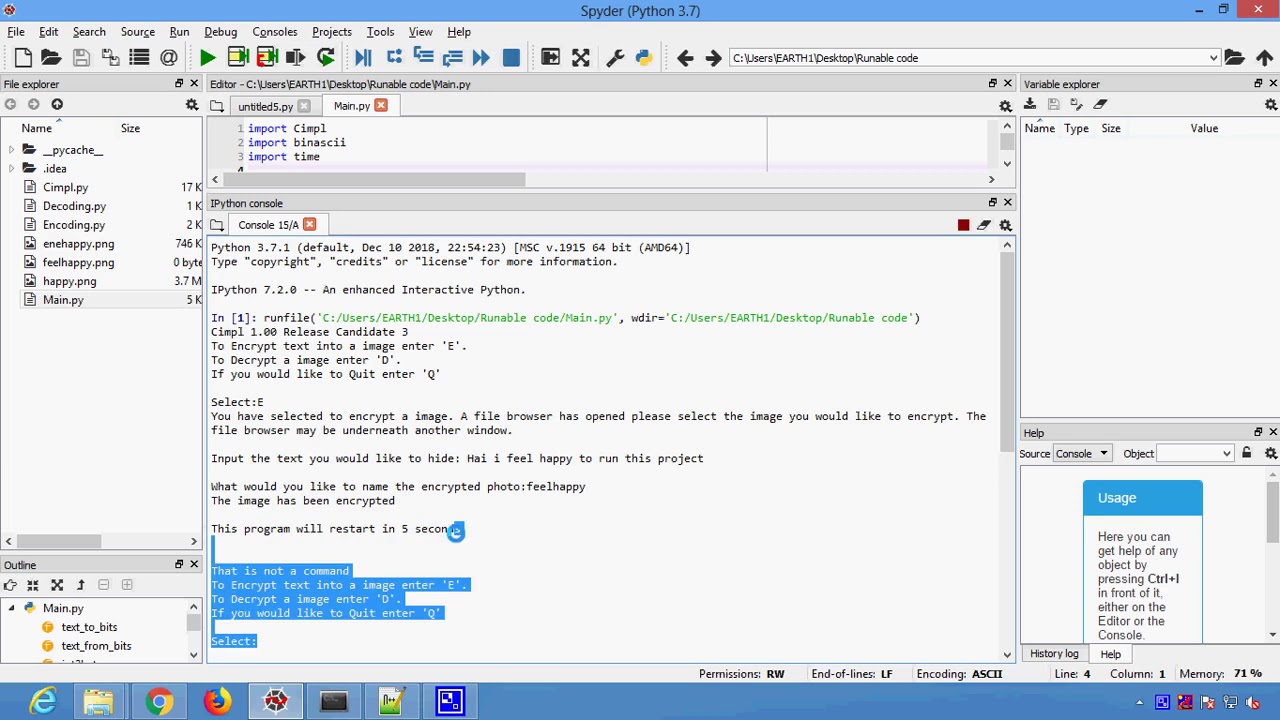Open Preferences via the wrench icon
This screenshot has height=720, width=1280.
pyautogui.click(x=615, y=58)
